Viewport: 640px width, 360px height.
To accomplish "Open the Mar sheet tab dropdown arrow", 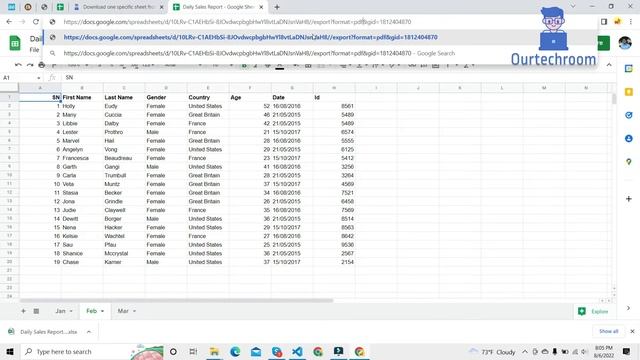I will (134, 311).
